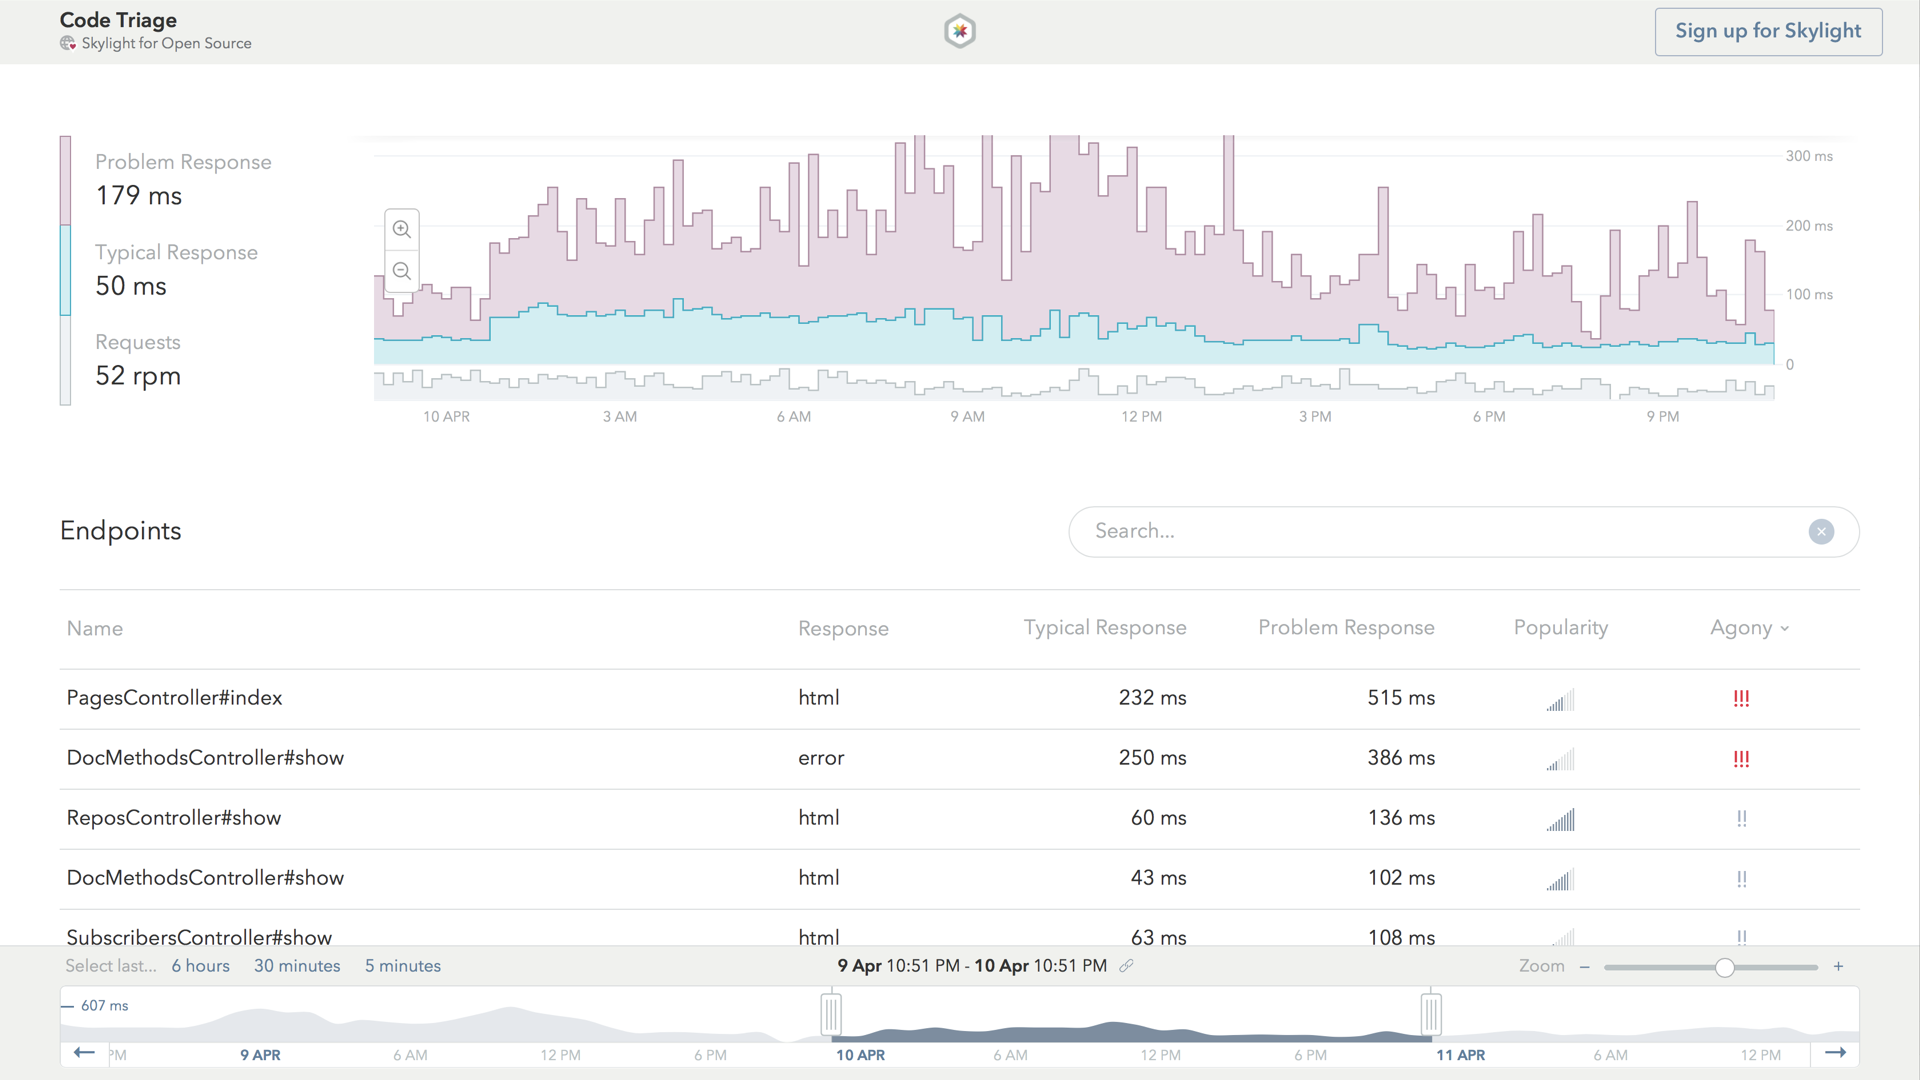
Task: Open the Select last... time picker
Action: tap(110, 966)
